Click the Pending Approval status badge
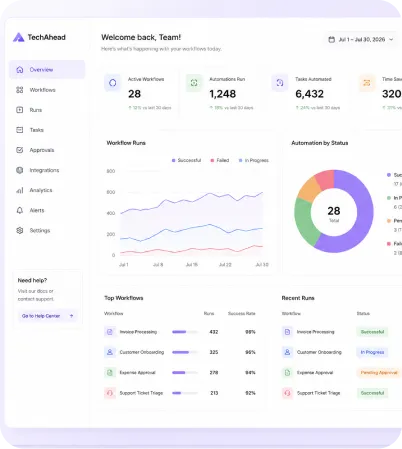Image resolution: width=402 pixels, height=449 pixels. pos(379,372)
